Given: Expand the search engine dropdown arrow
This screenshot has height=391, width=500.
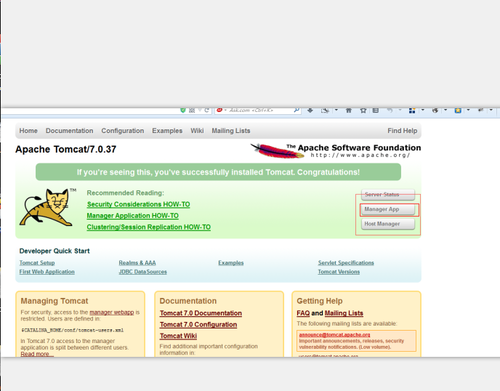Looking at the screenshot, I should click(x=225, y=110).
